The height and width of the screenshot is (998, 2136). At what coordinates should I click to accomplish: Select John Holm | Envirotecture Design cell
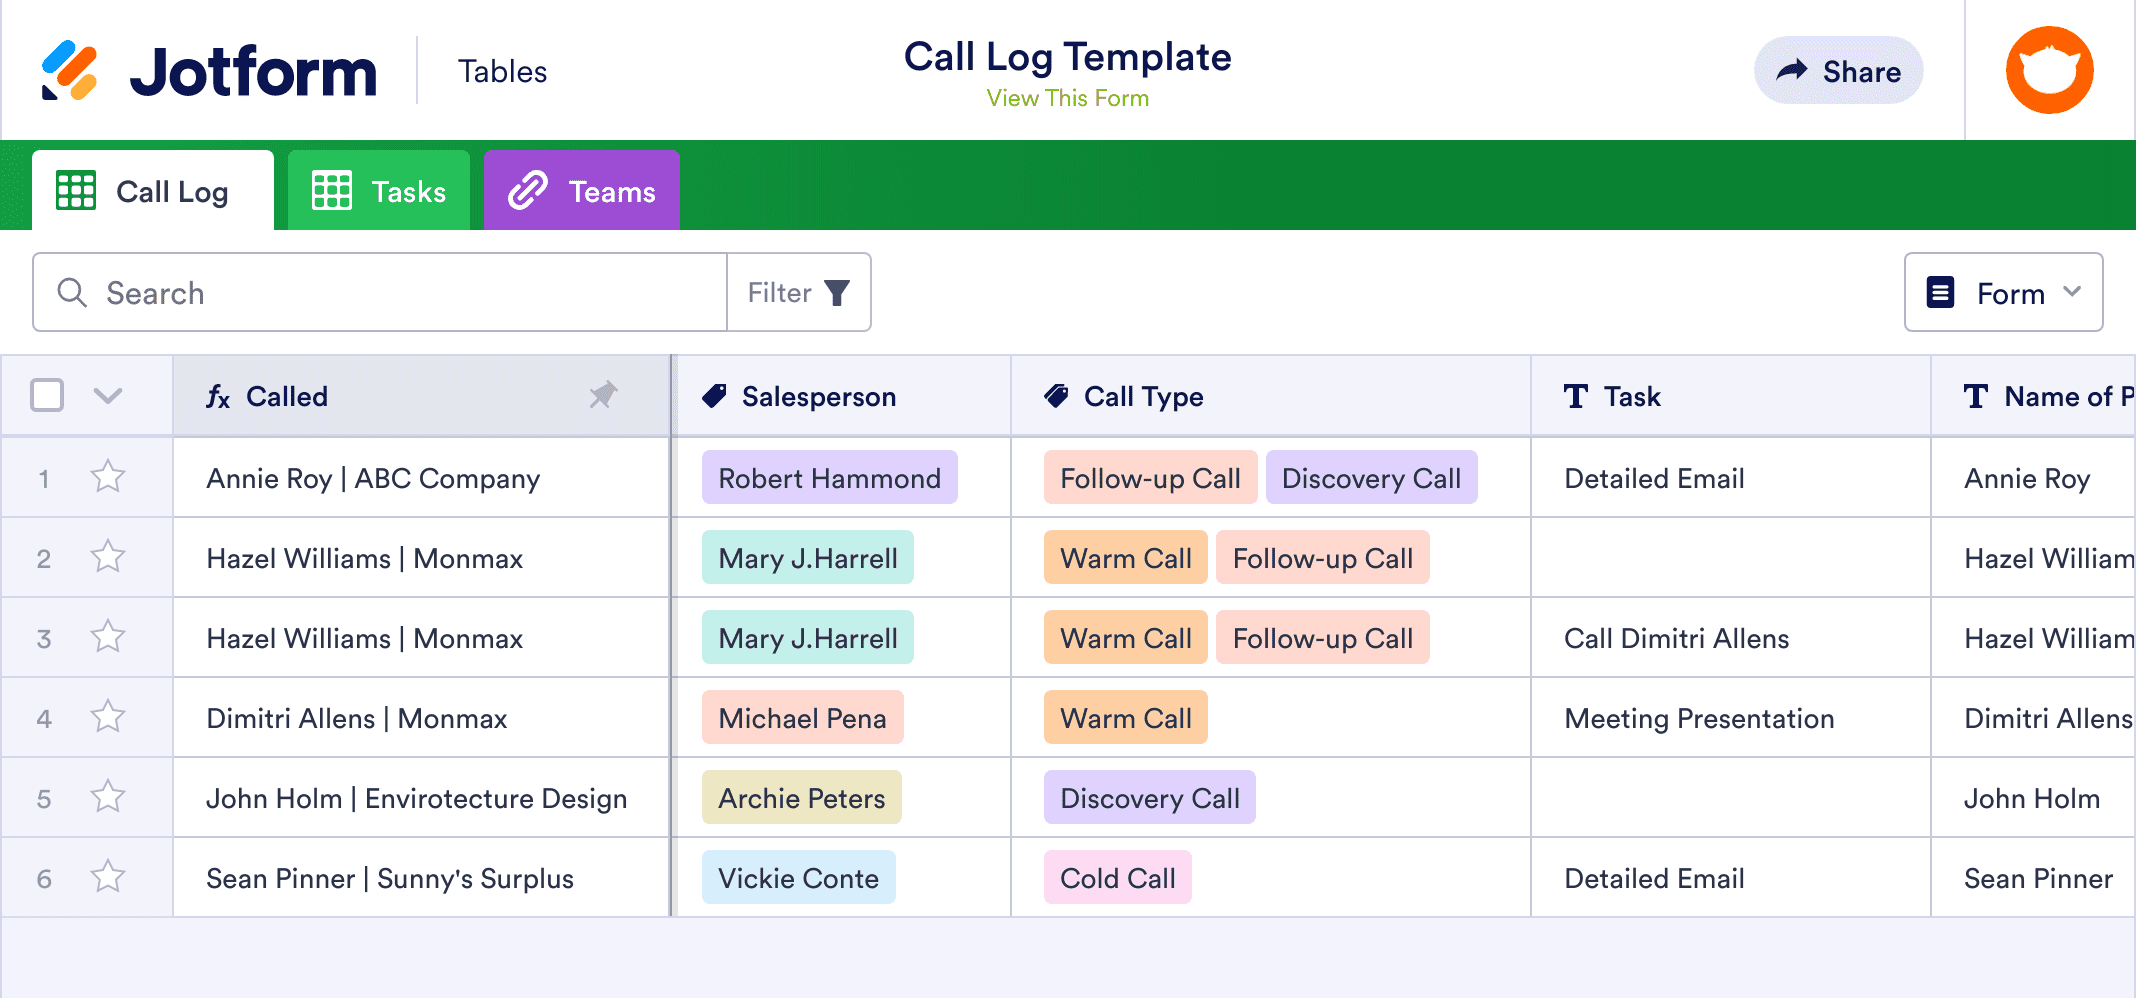(x=421, y=797)
